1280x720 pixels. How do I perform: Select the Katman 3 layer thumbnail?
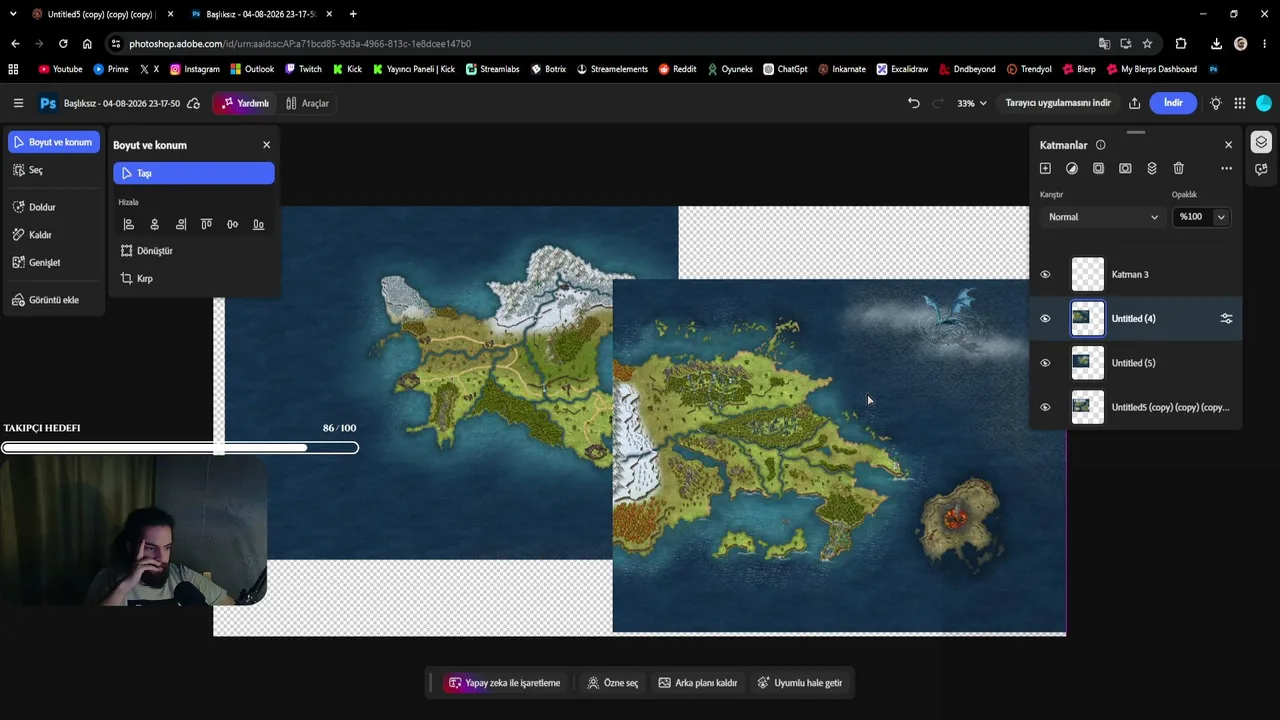[1088, 275]
